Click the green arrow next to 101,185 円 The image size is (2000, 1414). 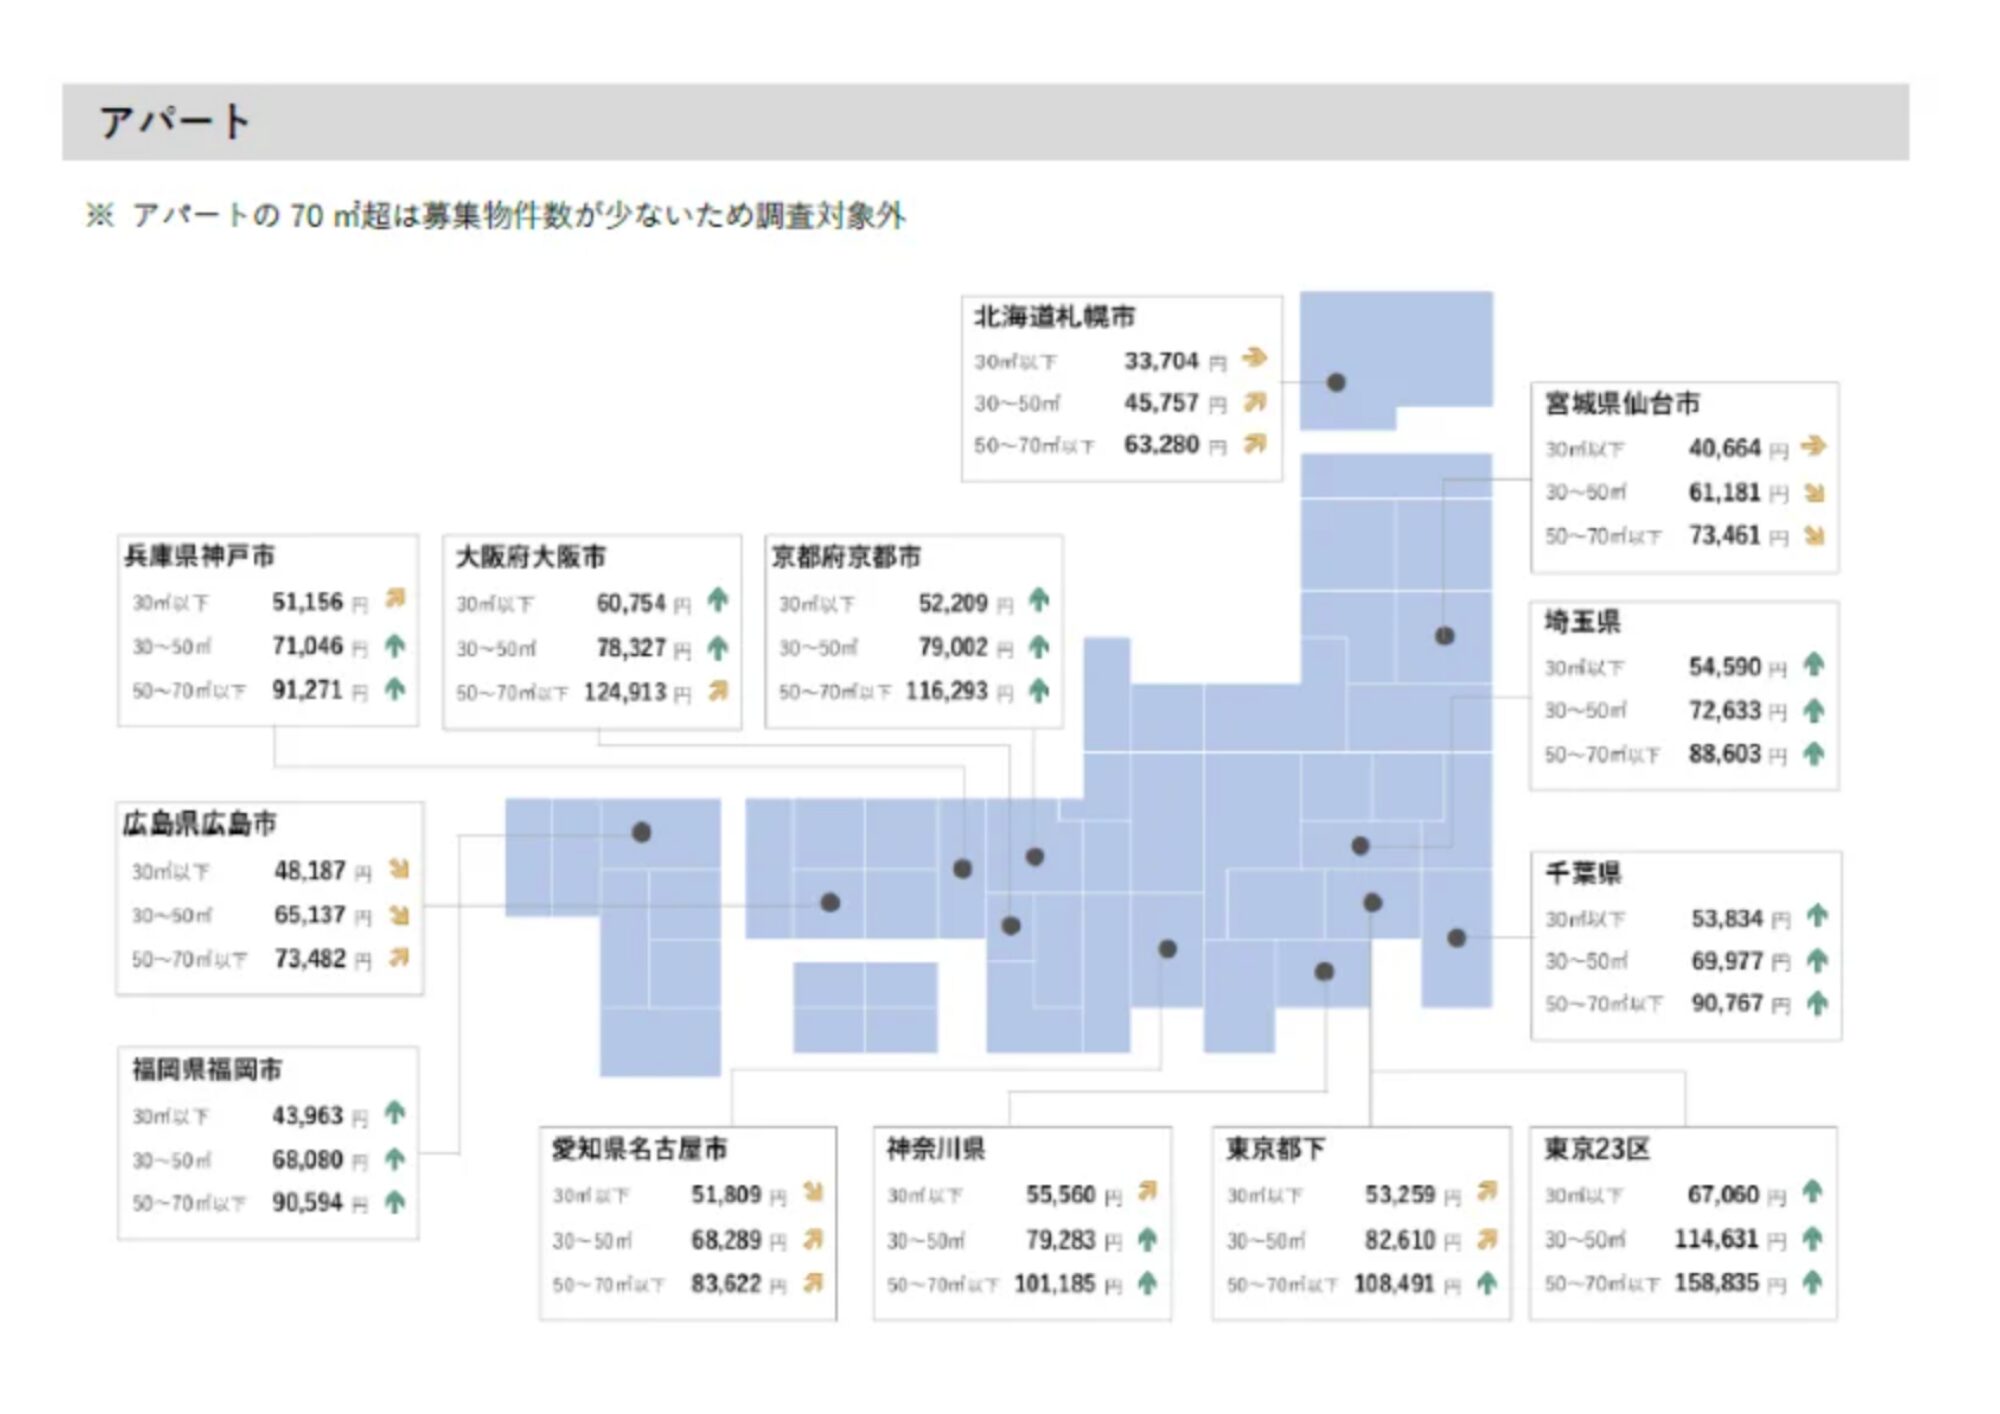pos(1147,1282)
